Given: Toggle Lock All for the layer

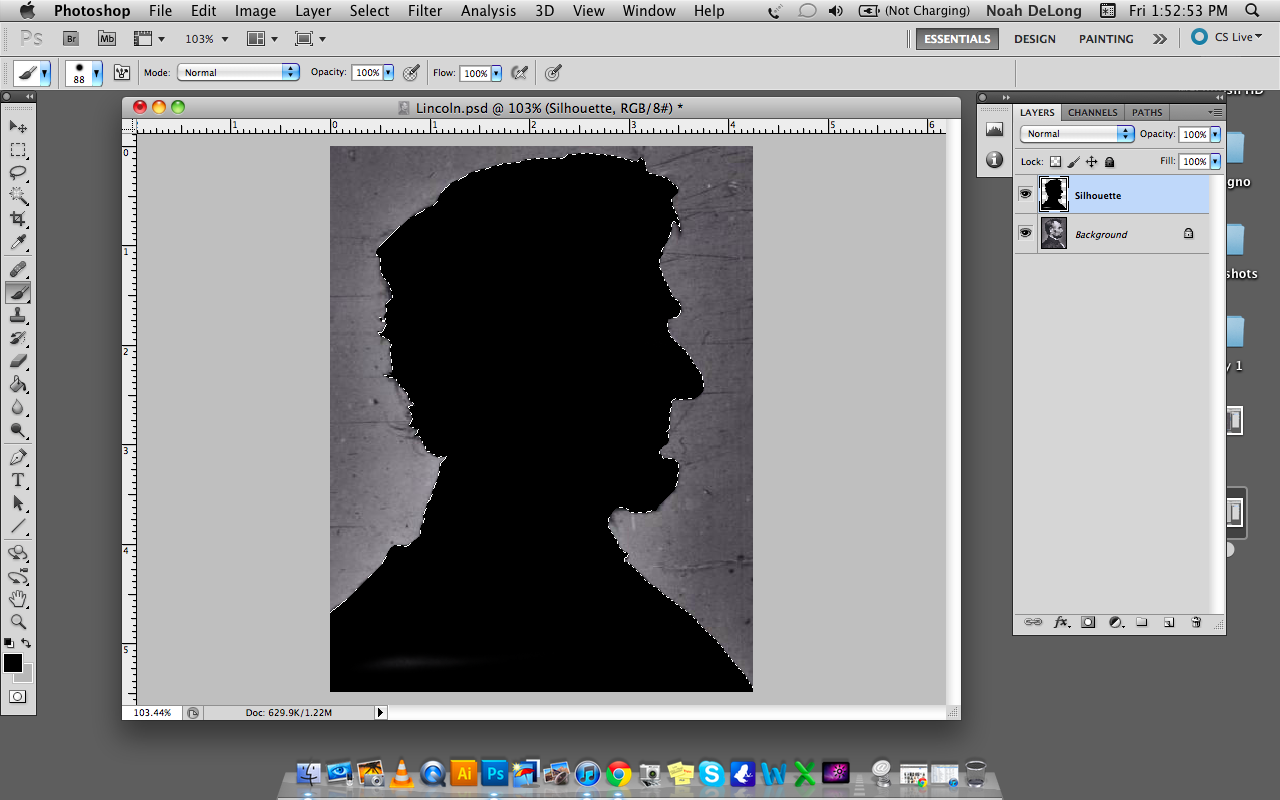Looking at the screenshot, I should [1109, 161].
